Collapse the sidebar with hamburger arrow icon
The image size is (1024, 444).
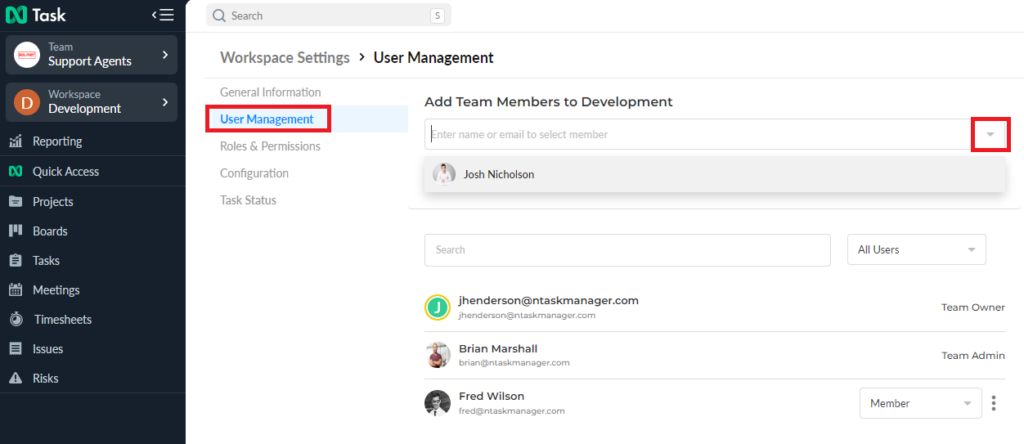point(163,14)
